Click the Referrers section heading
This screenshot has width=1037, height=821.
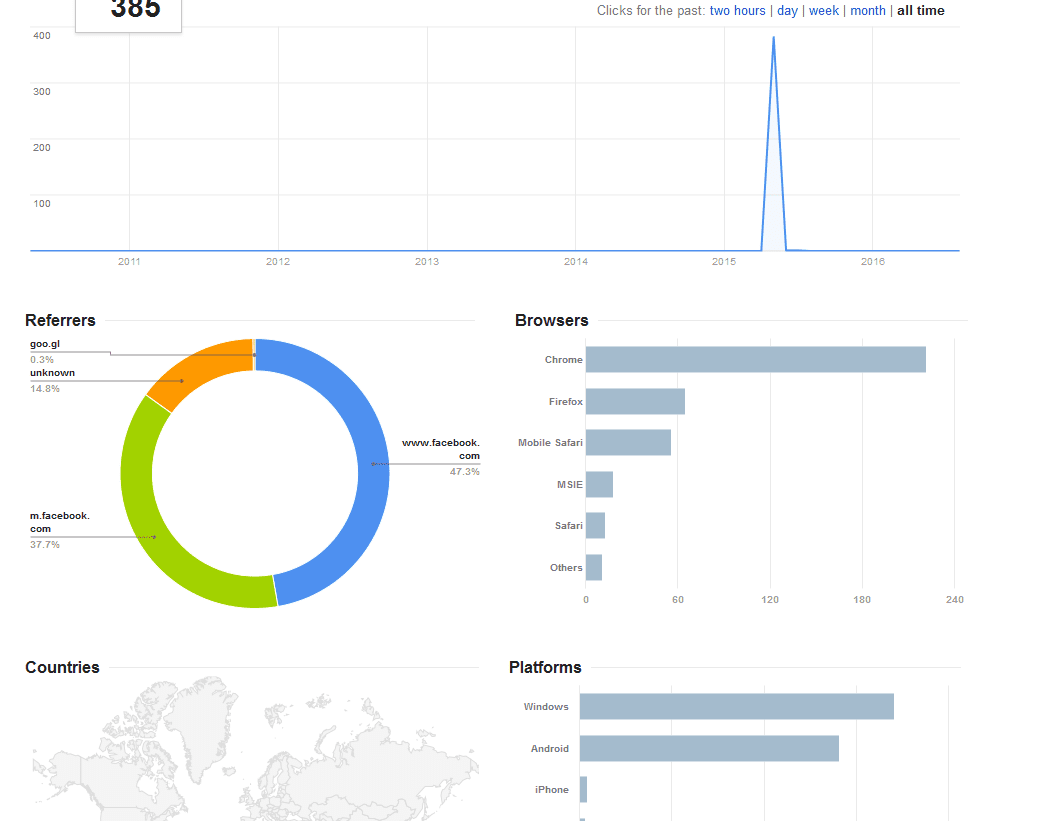(60, 320)
